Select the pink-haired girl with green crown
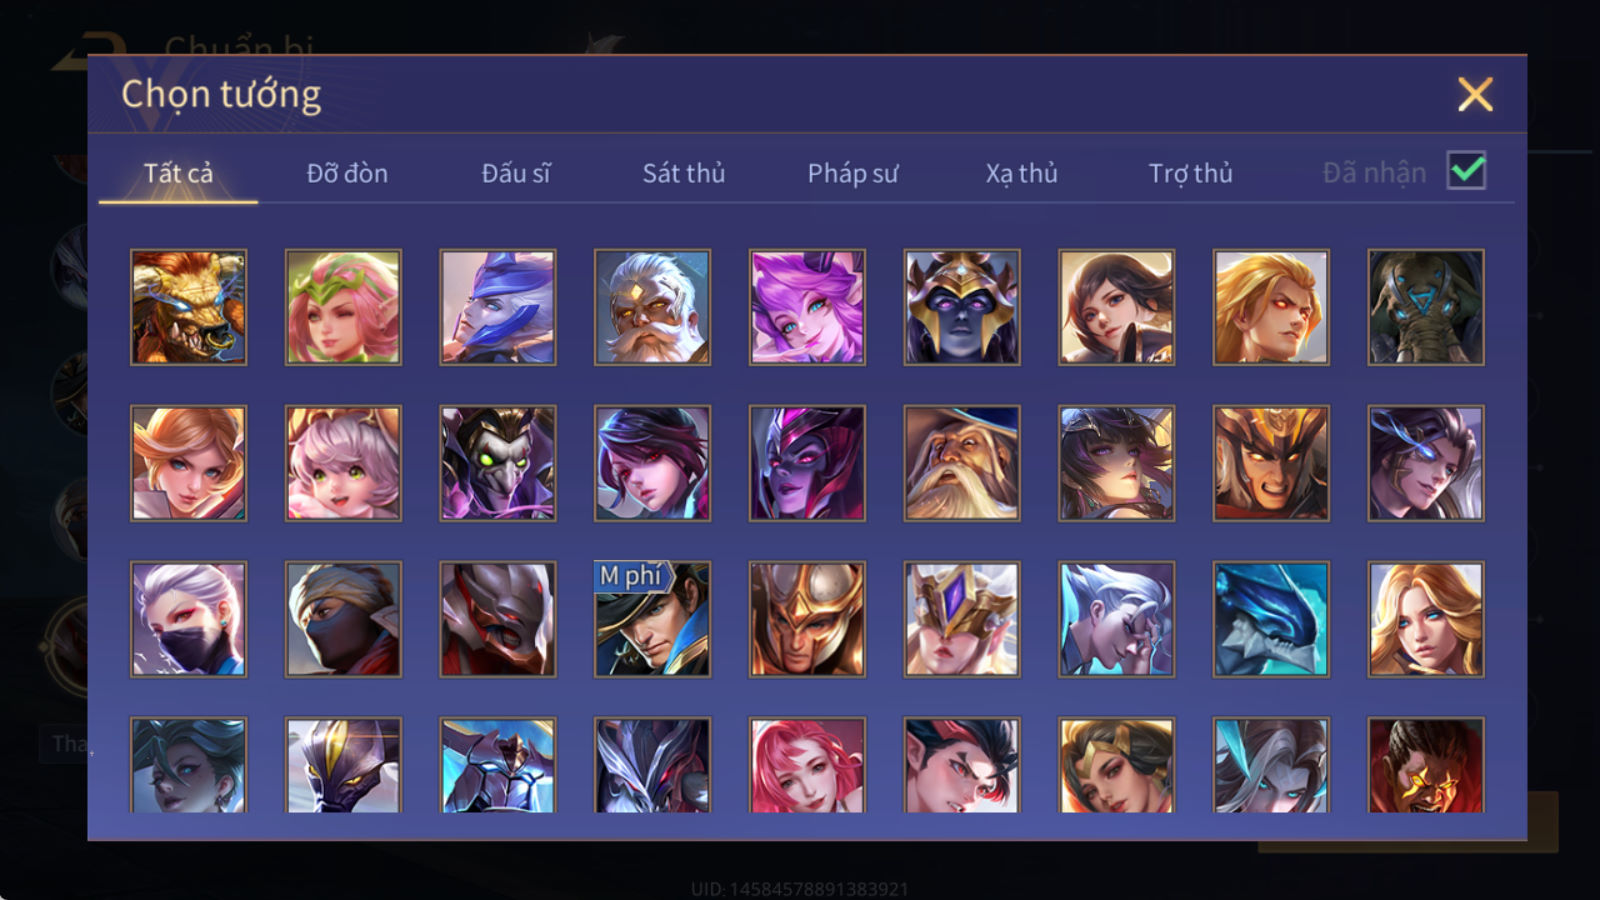The height and width of the screenshot is (900, 1600). pos(343,307)
